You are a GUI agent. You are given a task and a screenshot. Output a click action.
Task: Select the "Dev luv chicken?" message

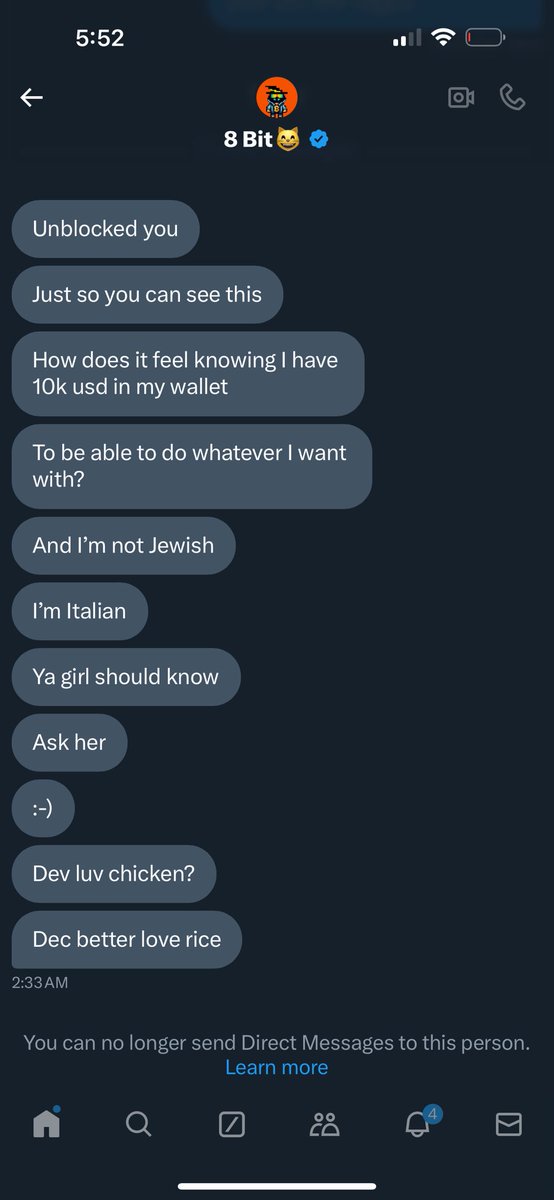click(x=114, y=873)
